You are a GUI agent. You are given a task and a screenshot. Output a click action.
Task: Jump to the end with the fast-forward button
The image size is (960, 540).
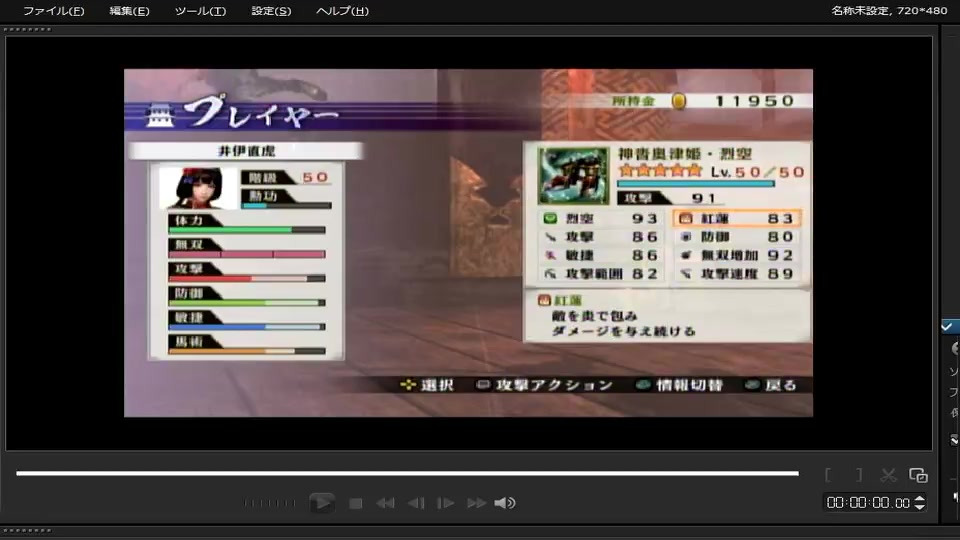[476, 503]
